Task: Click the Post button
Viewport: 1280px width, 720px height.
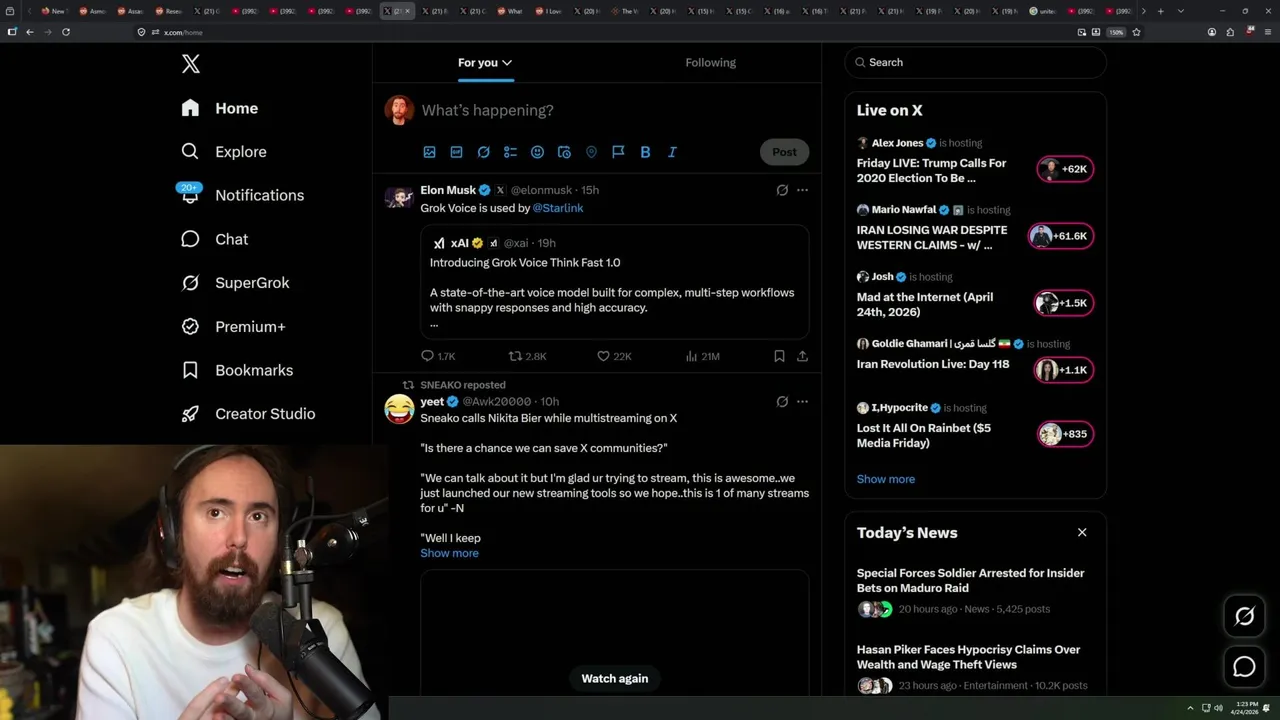Action: tap(784, 152)
